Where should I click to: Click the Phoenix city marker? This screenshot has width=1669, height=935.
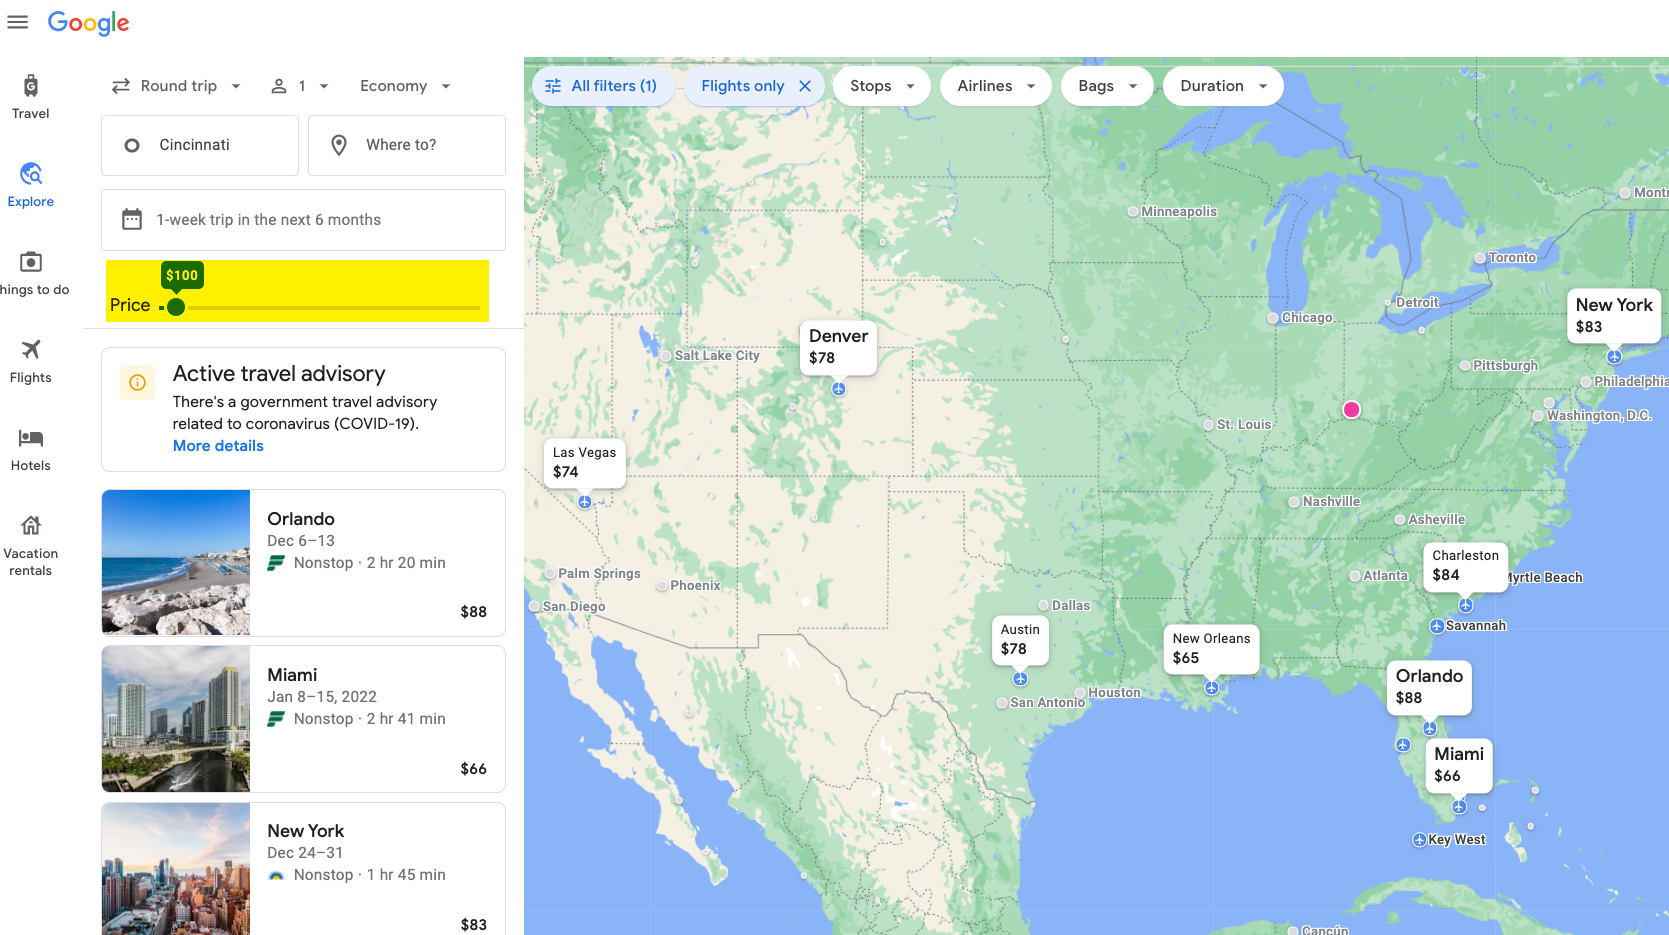[662, 586]
